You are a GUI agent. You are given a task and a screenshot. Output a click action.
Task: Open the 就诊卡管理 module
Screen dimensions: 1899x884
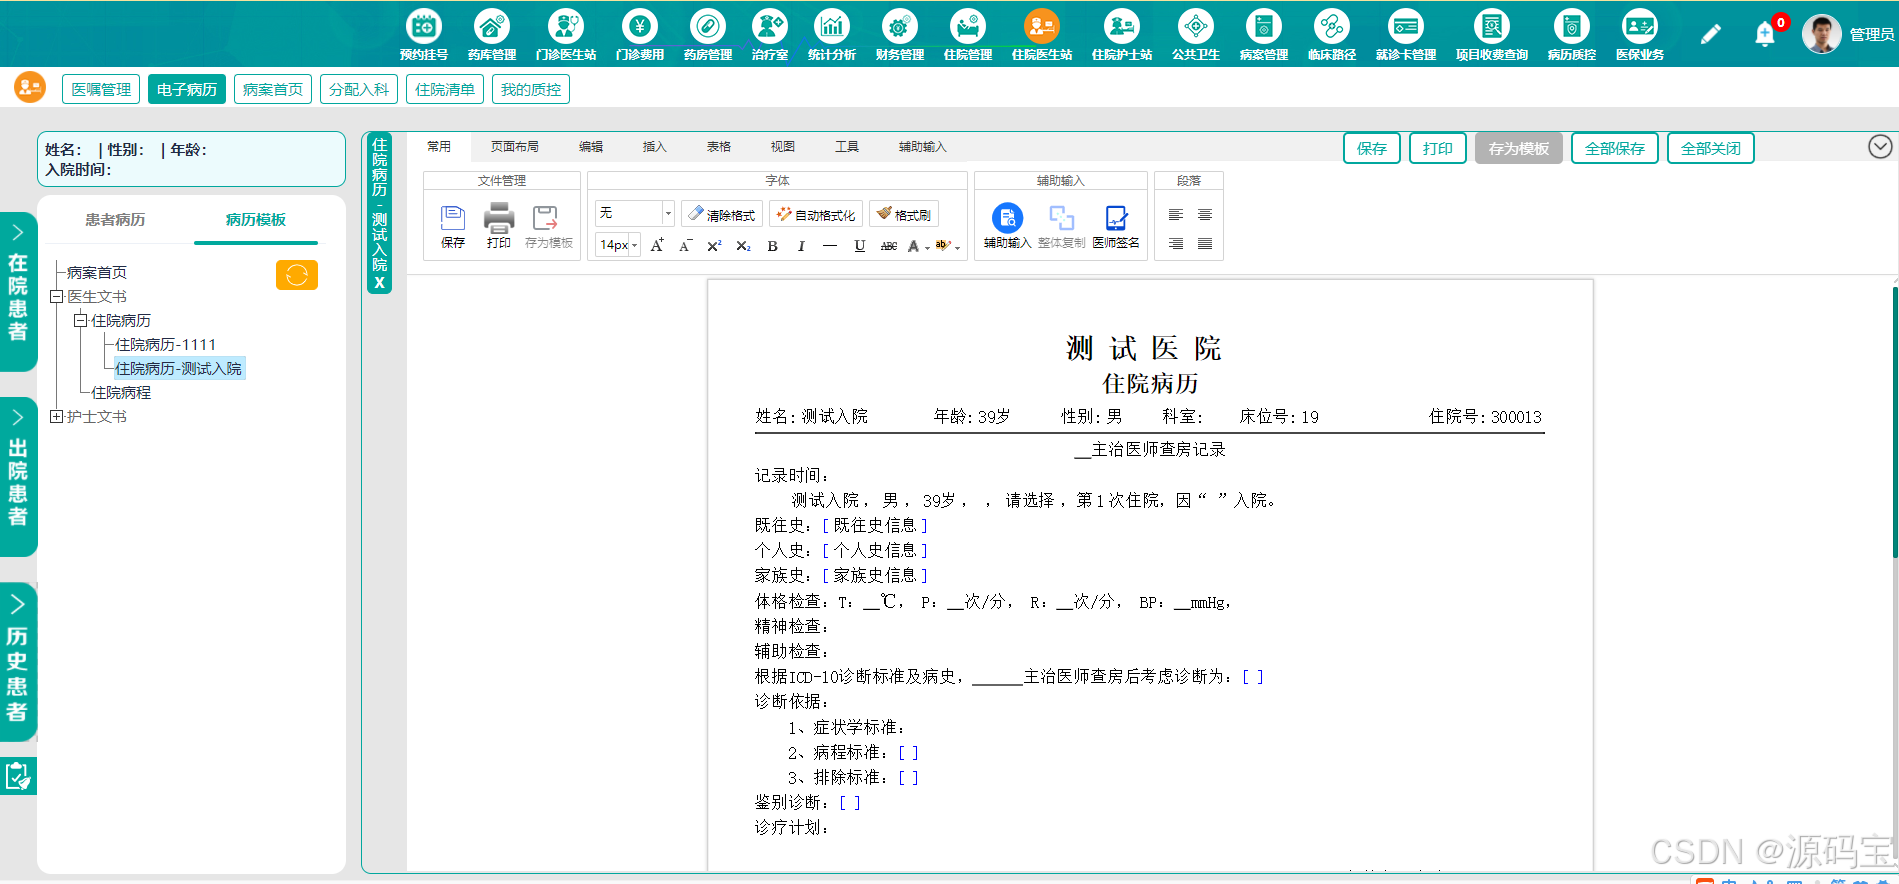click(1406, 34)
